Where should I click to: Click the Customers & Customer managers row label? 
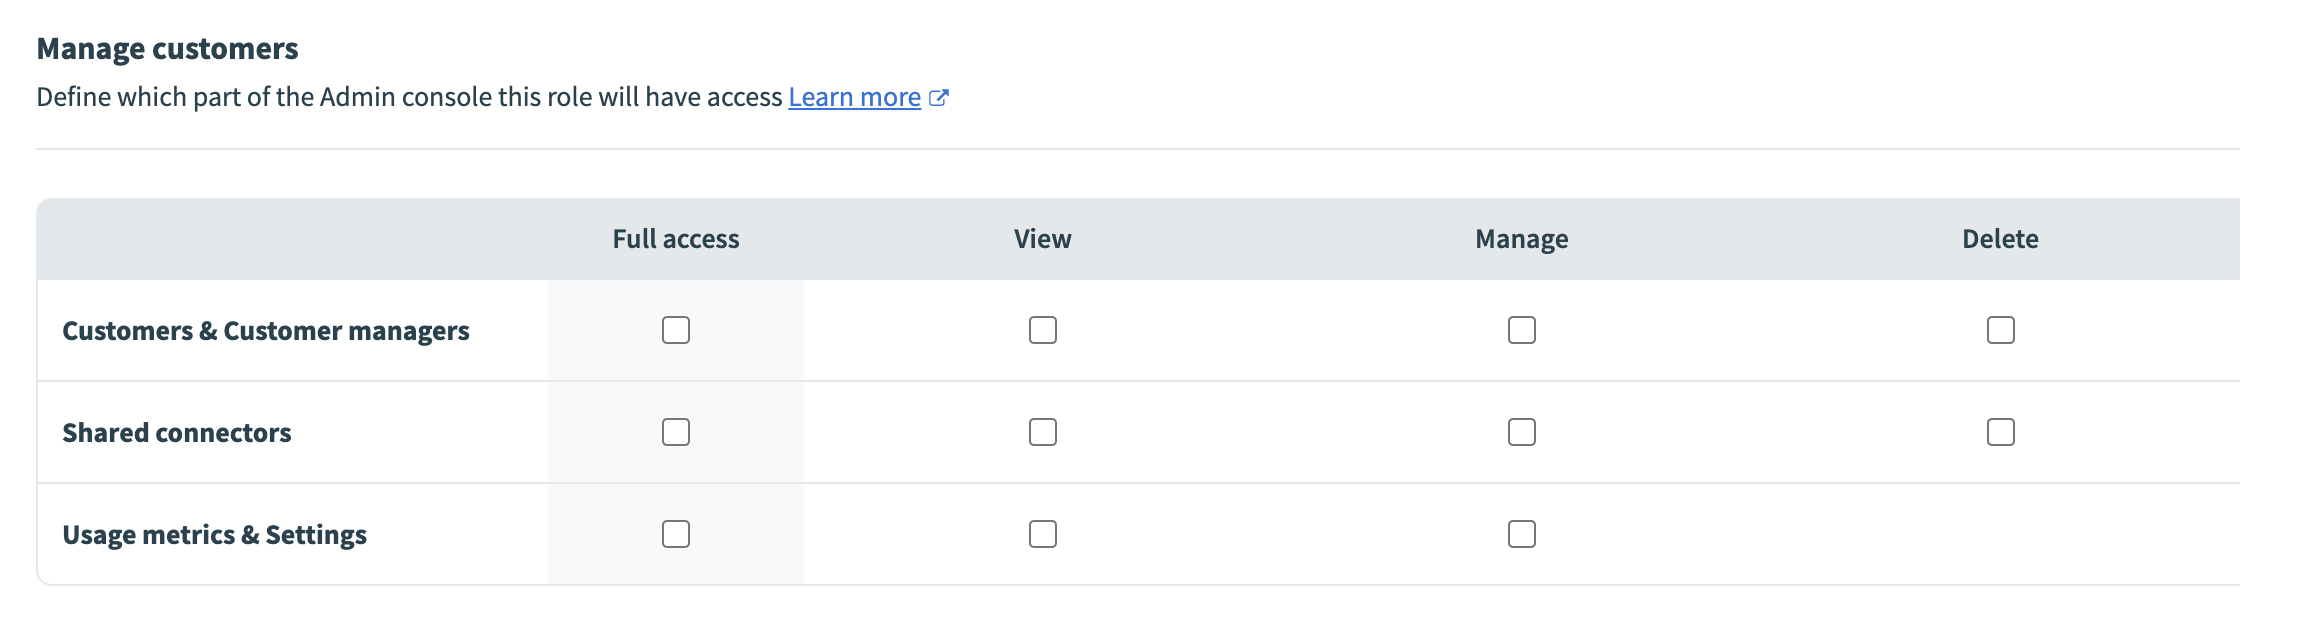[x=266, y=331]
